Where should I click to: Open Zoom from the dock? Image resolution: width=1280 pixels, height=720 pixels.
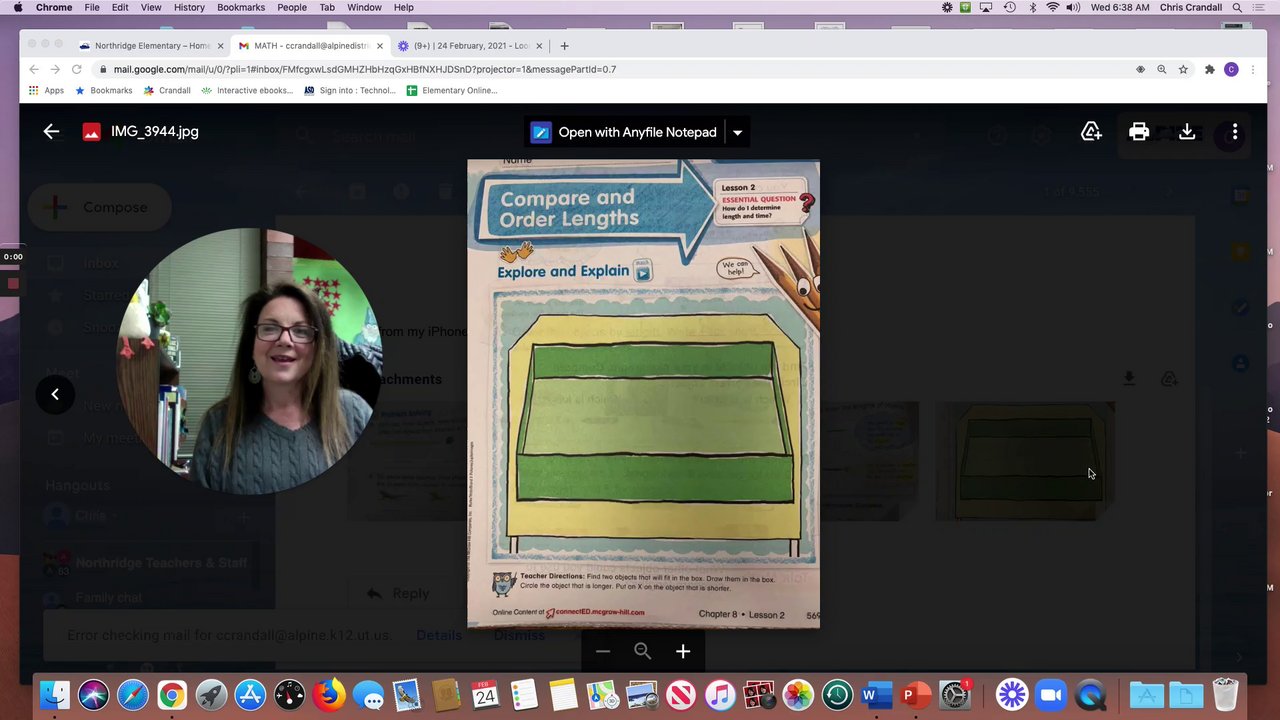point(1051,694)
